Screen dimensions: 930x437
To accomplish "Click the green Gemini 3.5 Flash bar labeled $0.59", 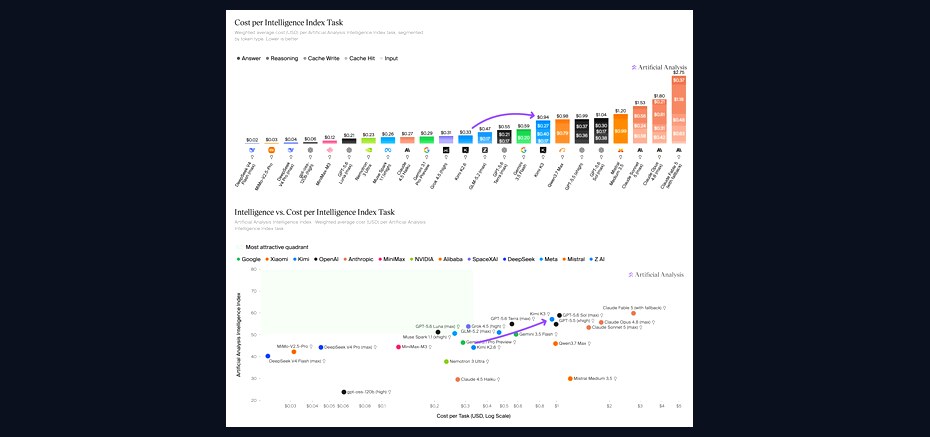I will tap(524, 136).
